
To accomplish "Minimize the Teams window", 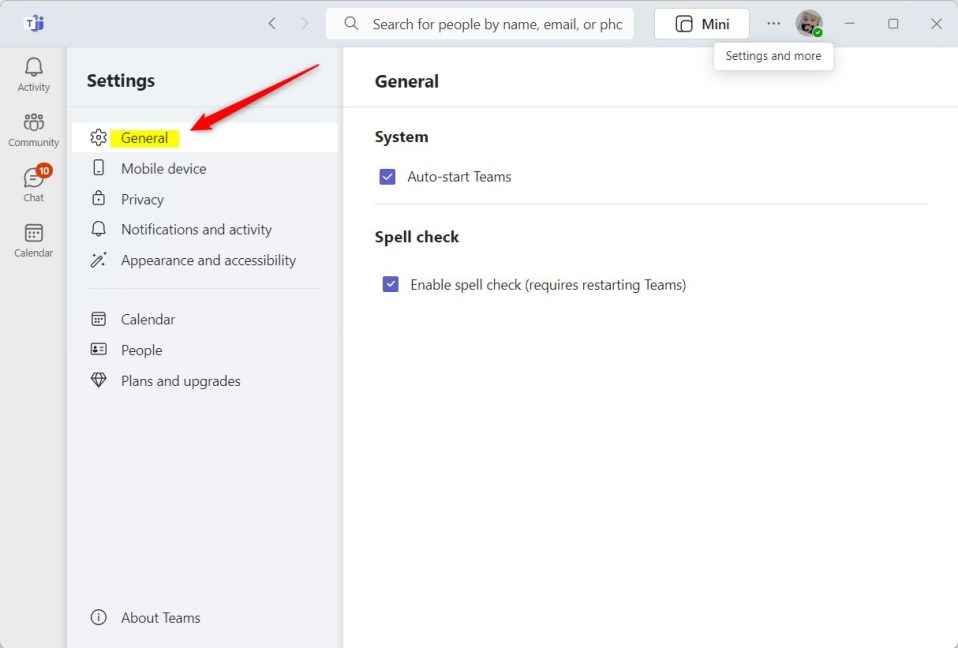I will coord(849,24).
